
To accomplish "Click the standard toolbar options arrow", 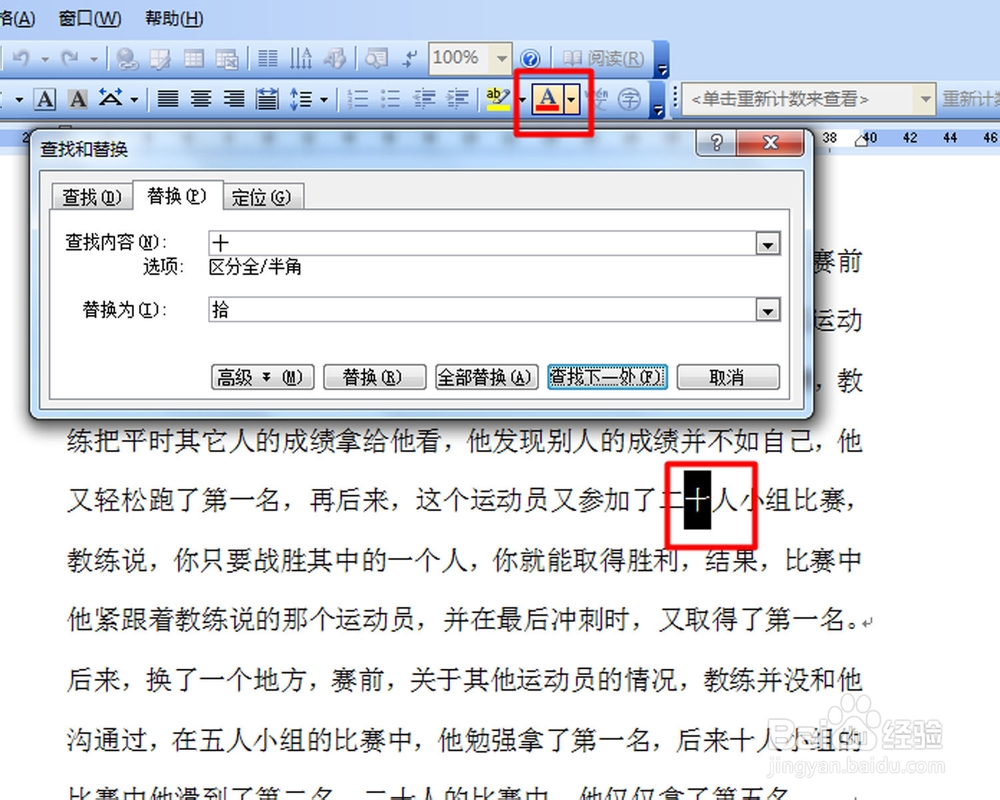I will (661, 60).
